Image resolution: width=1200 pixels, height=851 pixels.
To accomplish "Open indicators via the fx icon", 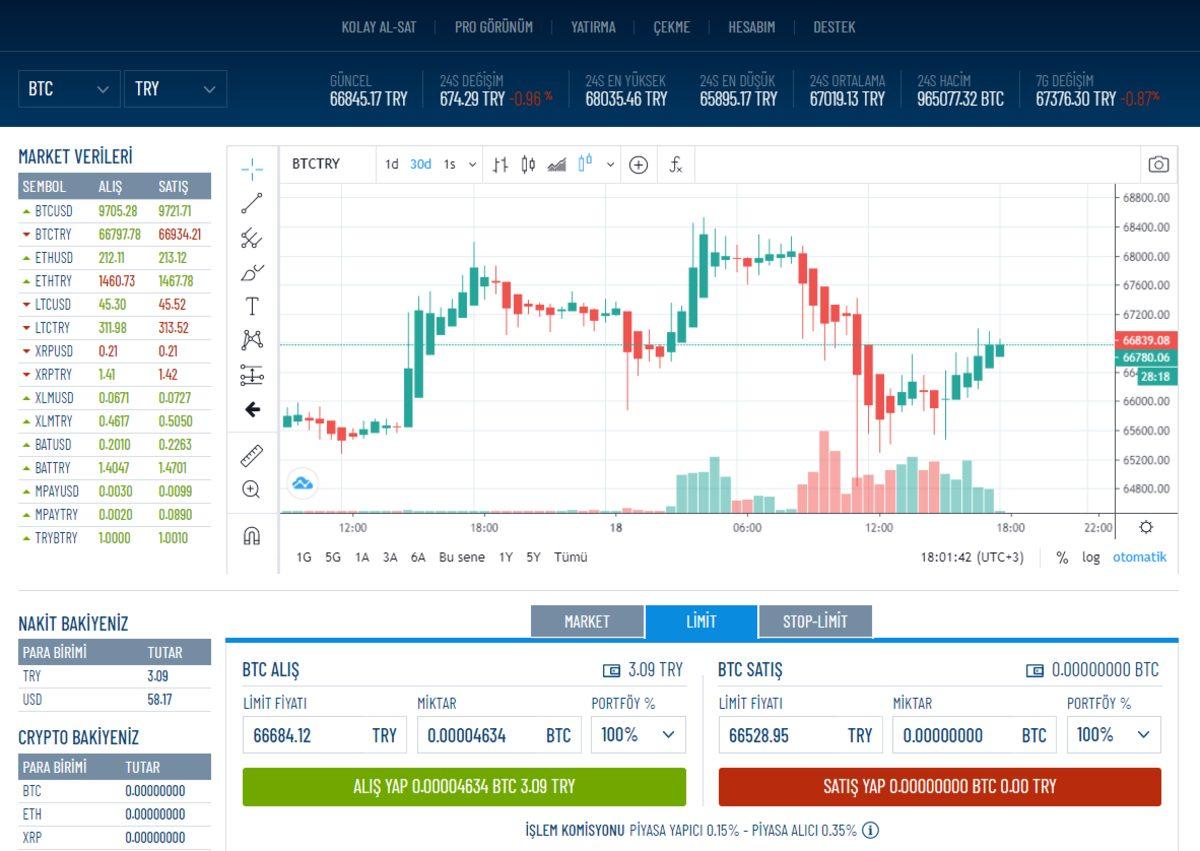I will click(675, 164).
